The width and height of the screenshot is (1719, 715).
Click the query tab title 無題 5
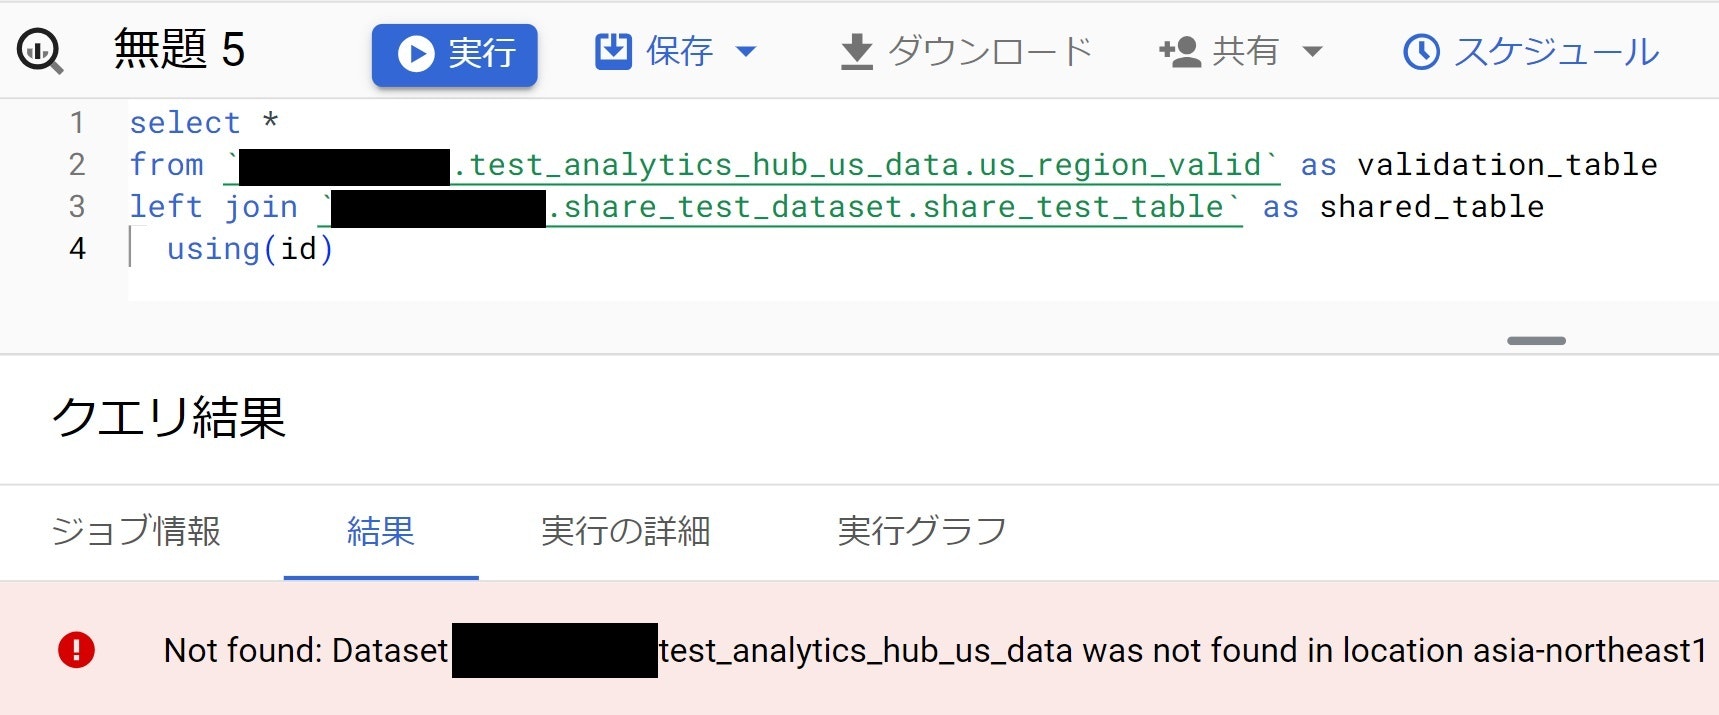coord(180,50)
